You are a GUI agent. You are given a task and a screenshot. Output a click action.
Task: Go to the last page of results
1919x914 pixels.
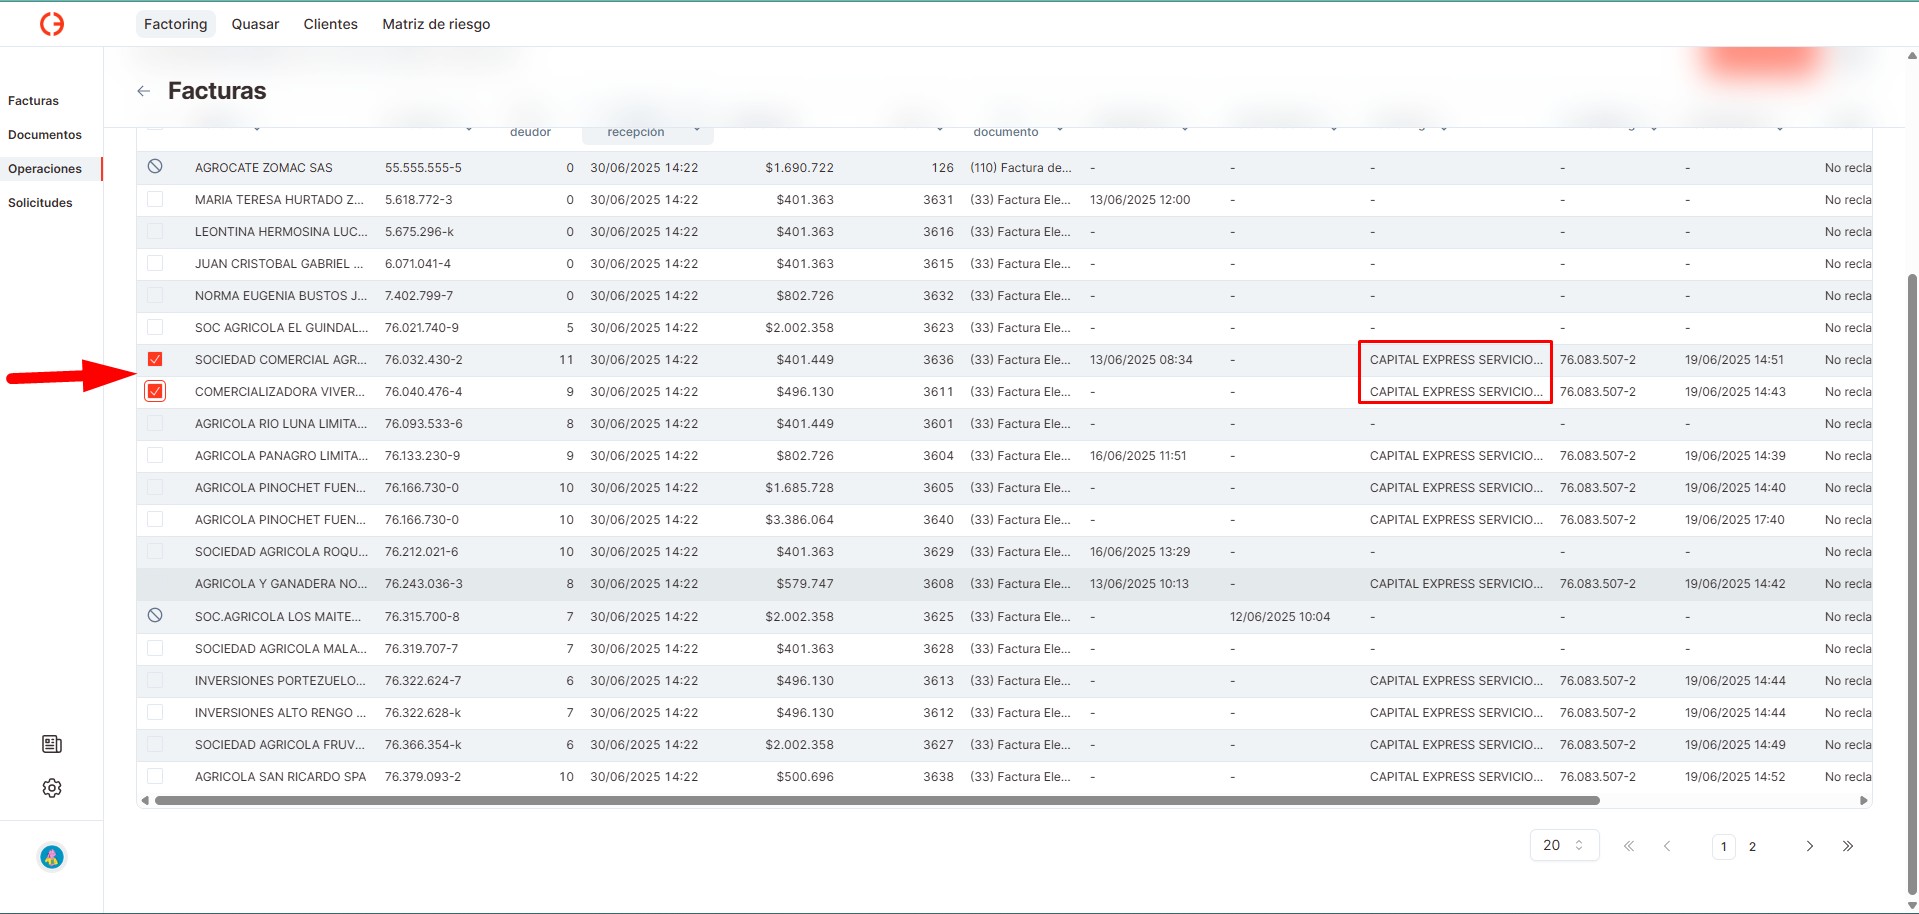pos(1847,846)
